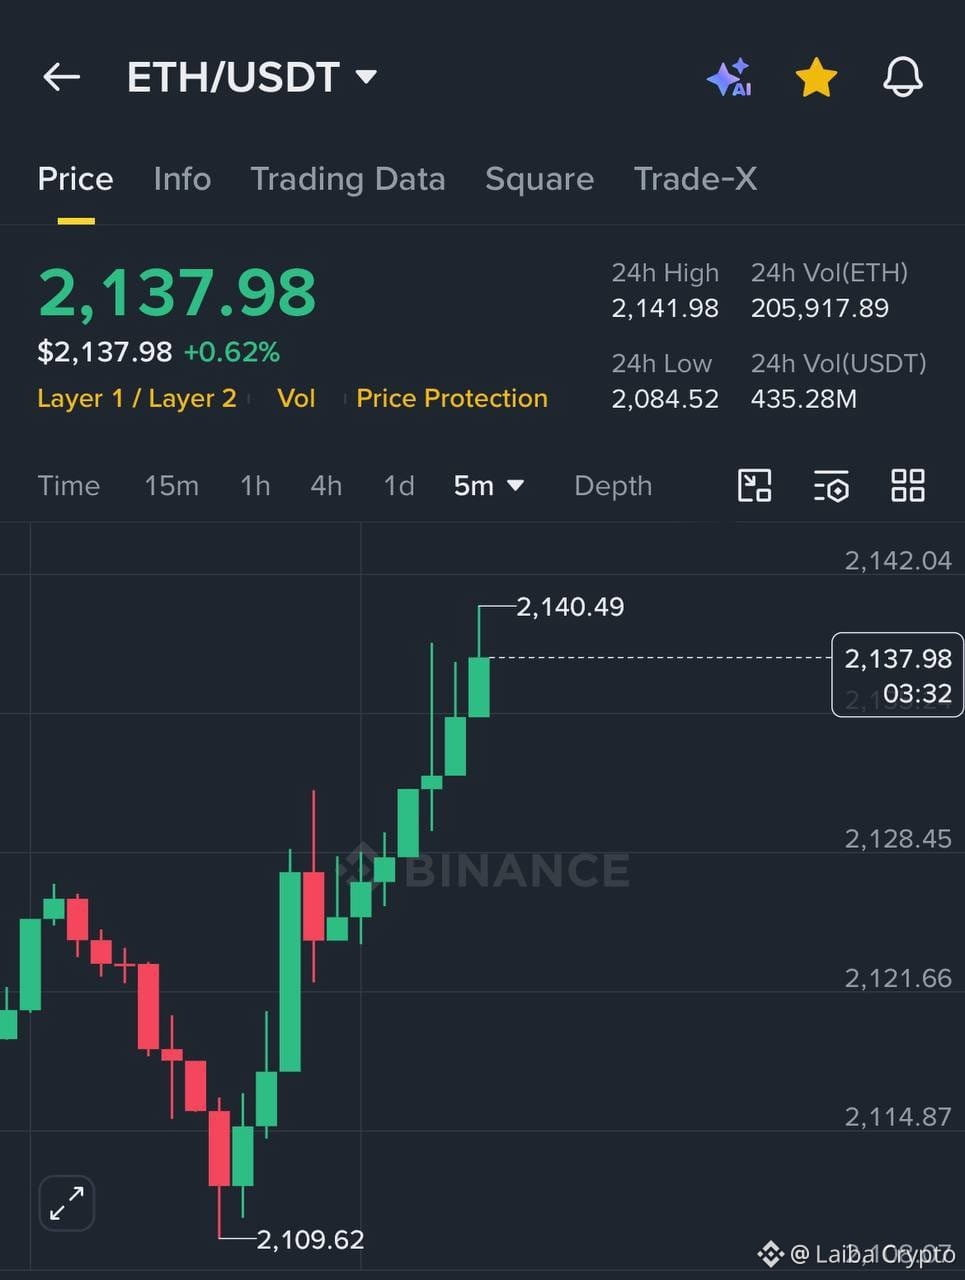965x1280 pixels.
Task: Tap the Vol tag link
Action: coord(296,398)
